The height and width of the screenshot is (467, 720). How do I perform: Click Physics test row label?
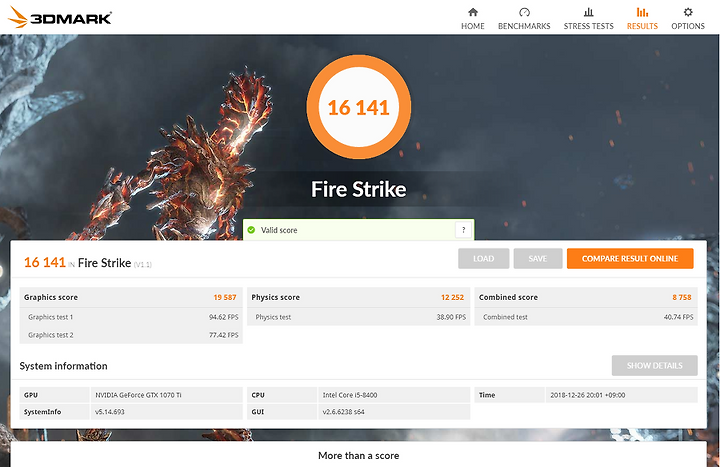pyautogui.click(x=273, y=317)
